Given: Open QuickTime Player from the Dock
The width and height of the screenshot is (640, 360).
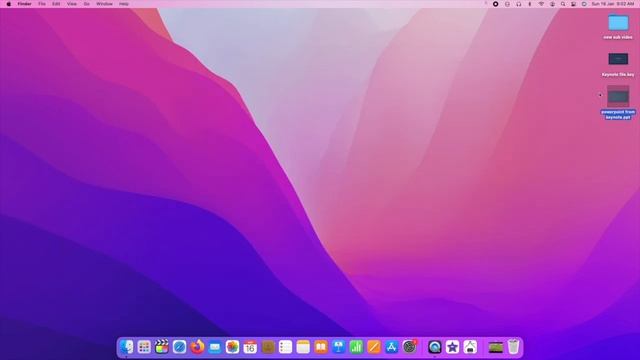Looking at the screenshot, I should point(435,347).
